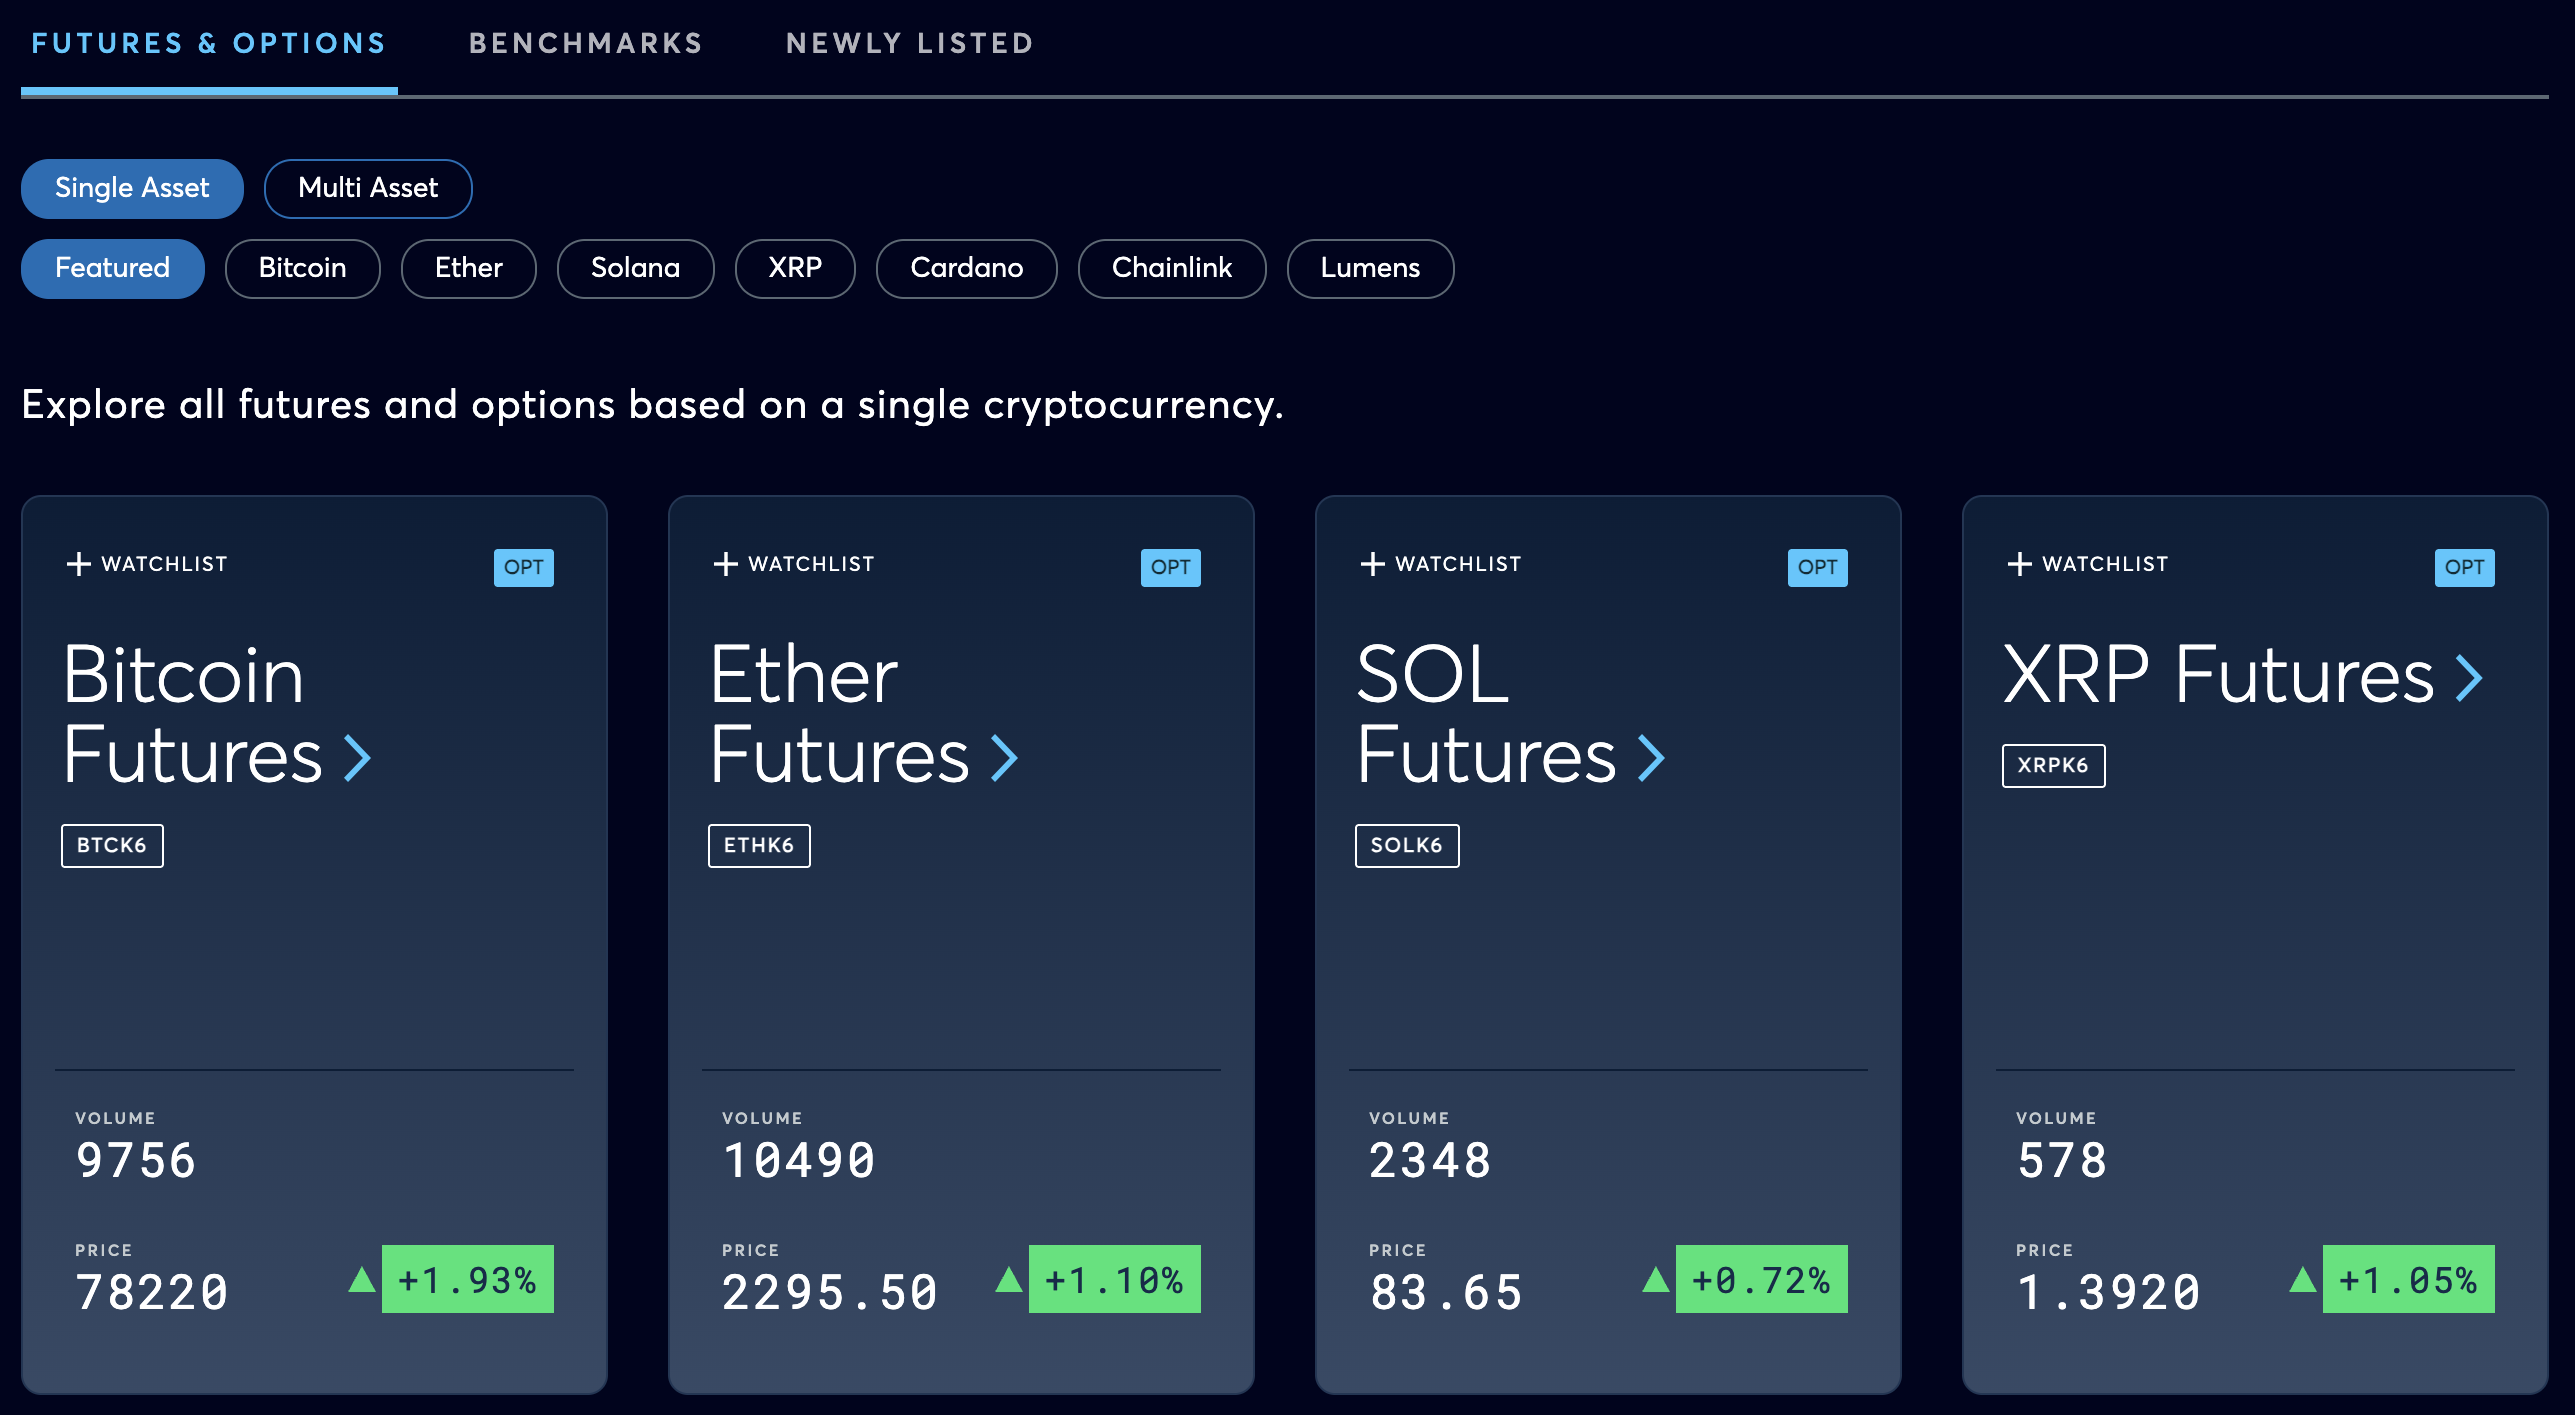Select the Featured filter chip
Viewport: 2575px width, 1415px height.
click(x=113, y=268)
